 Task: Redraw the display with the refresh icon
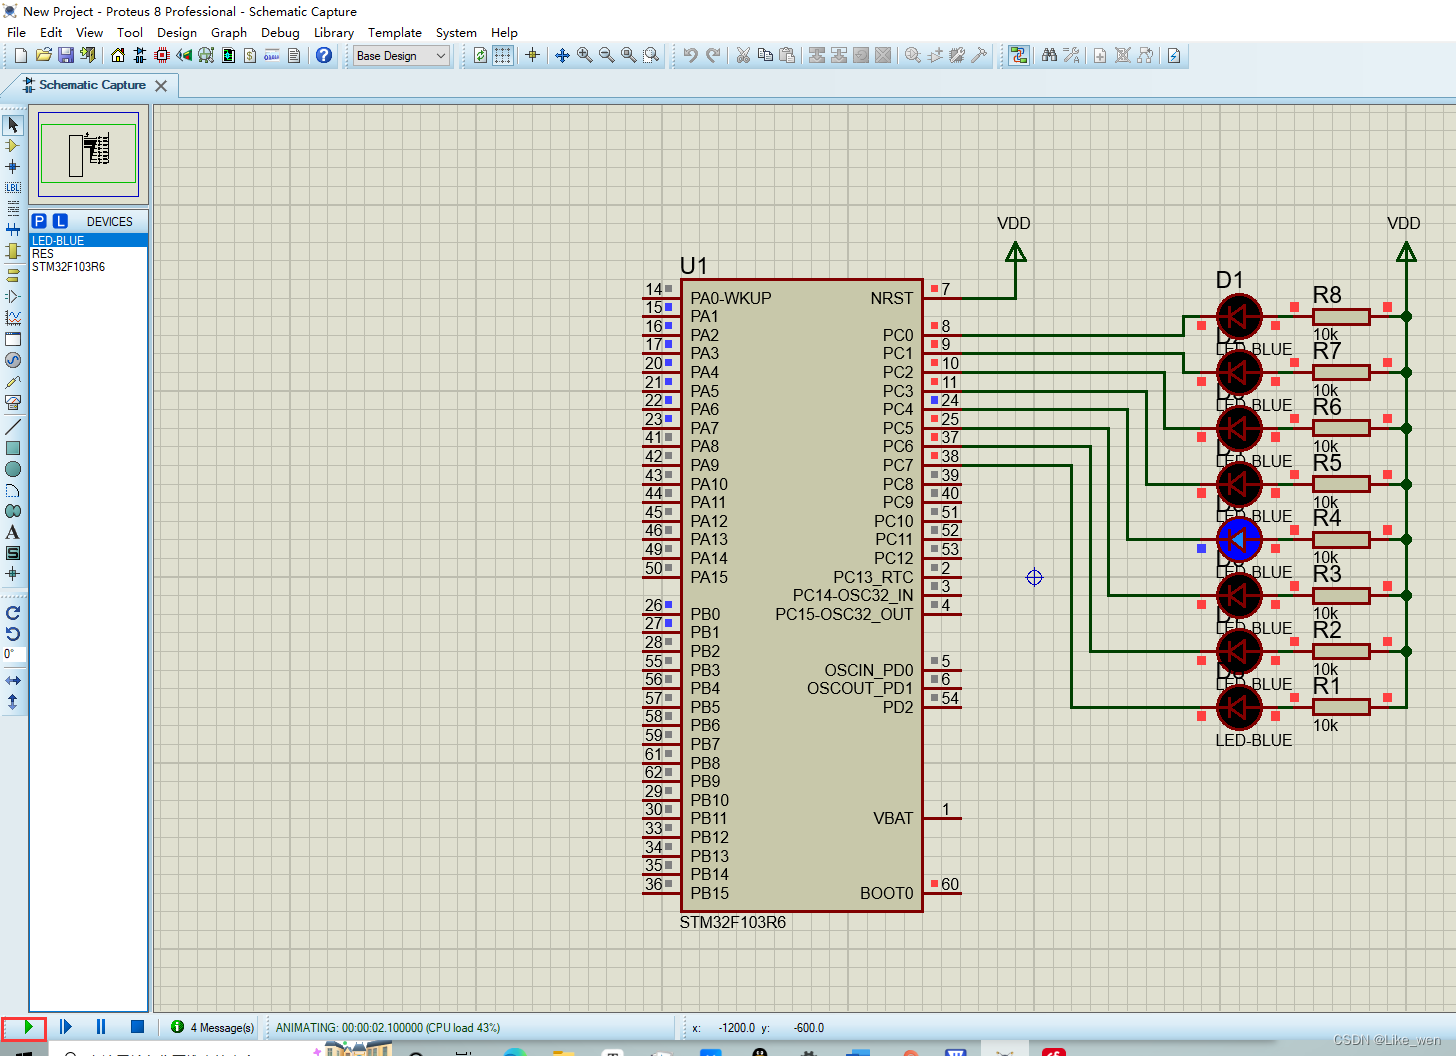pos(481,56)
